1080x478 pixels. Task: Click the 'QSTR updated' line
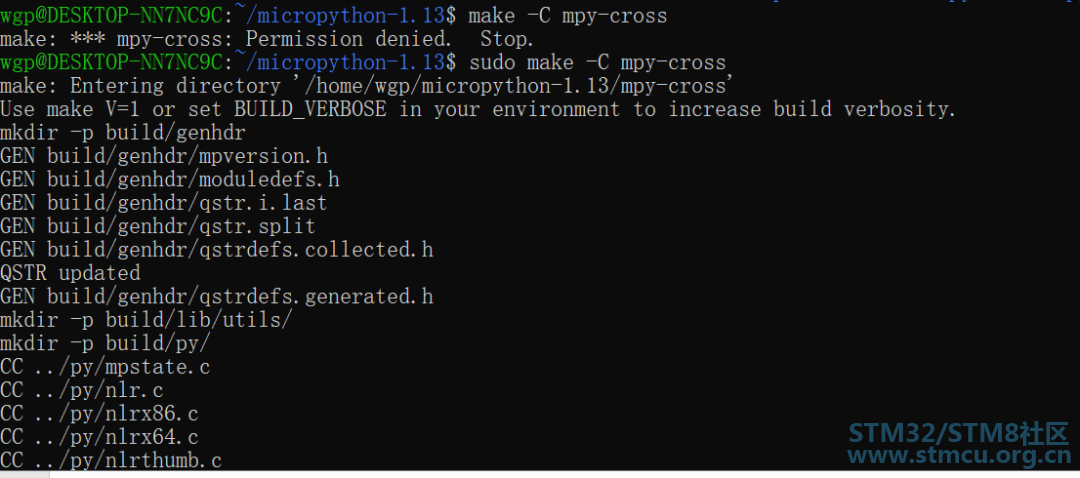click(70, 273)
